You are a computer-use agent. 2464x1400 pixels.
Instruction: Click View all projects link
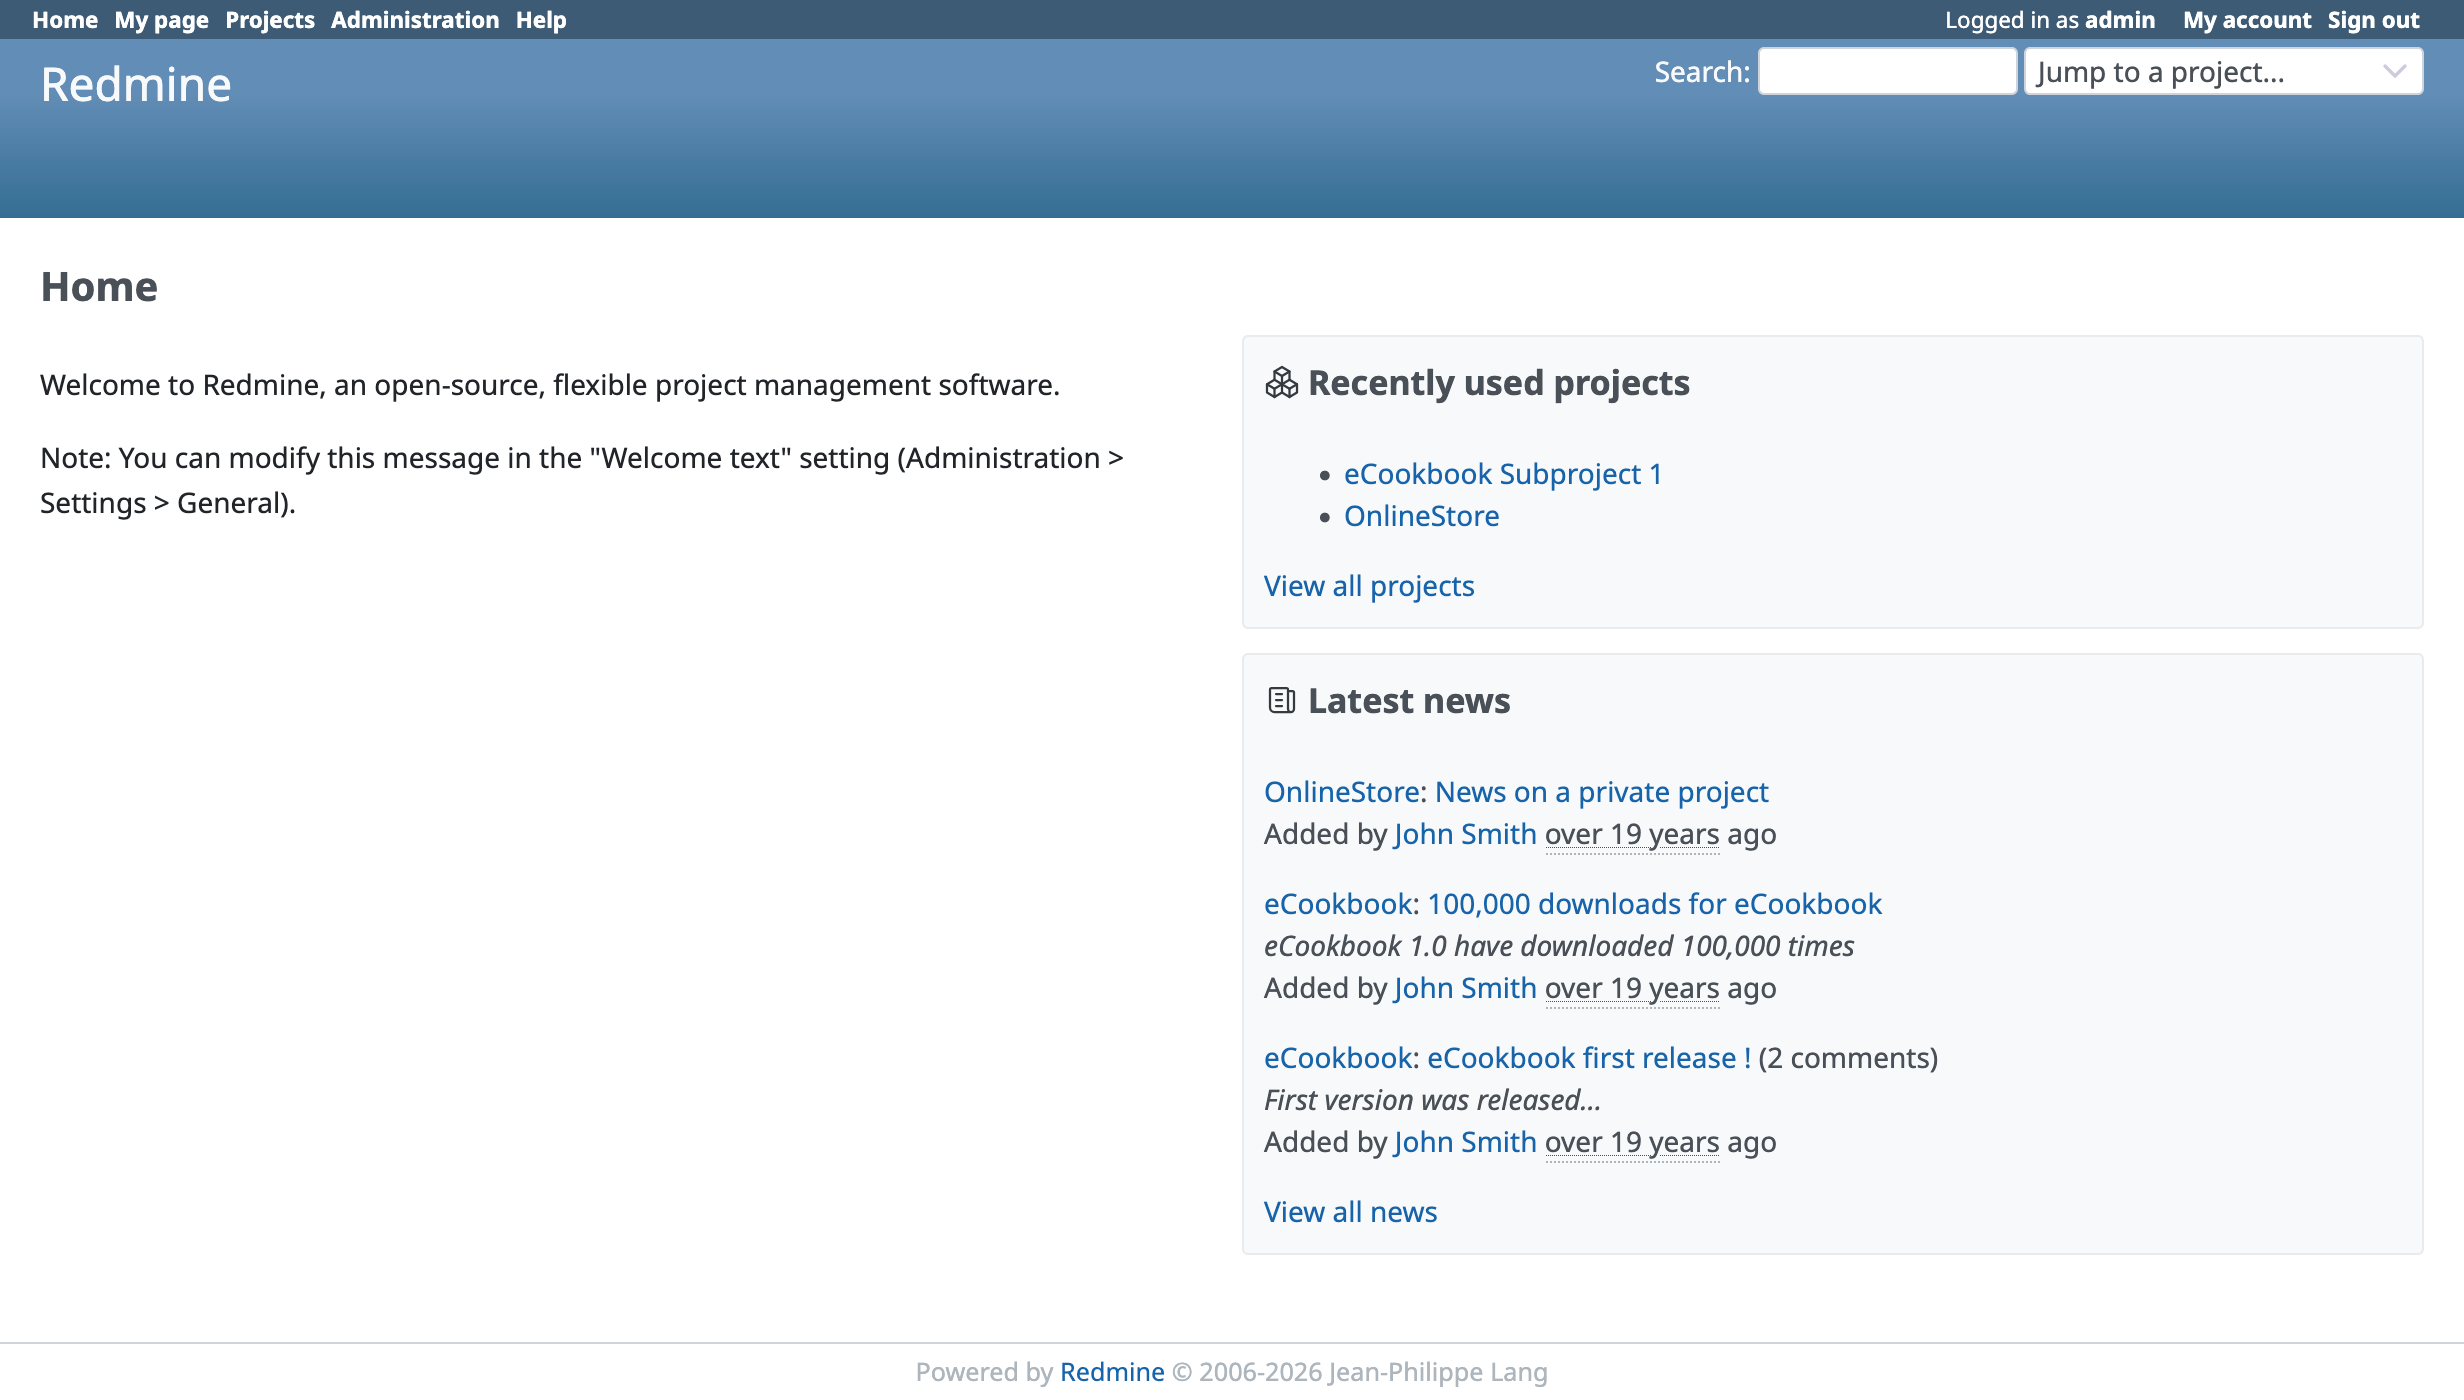pyautogui.click(x=1368, y=586)
